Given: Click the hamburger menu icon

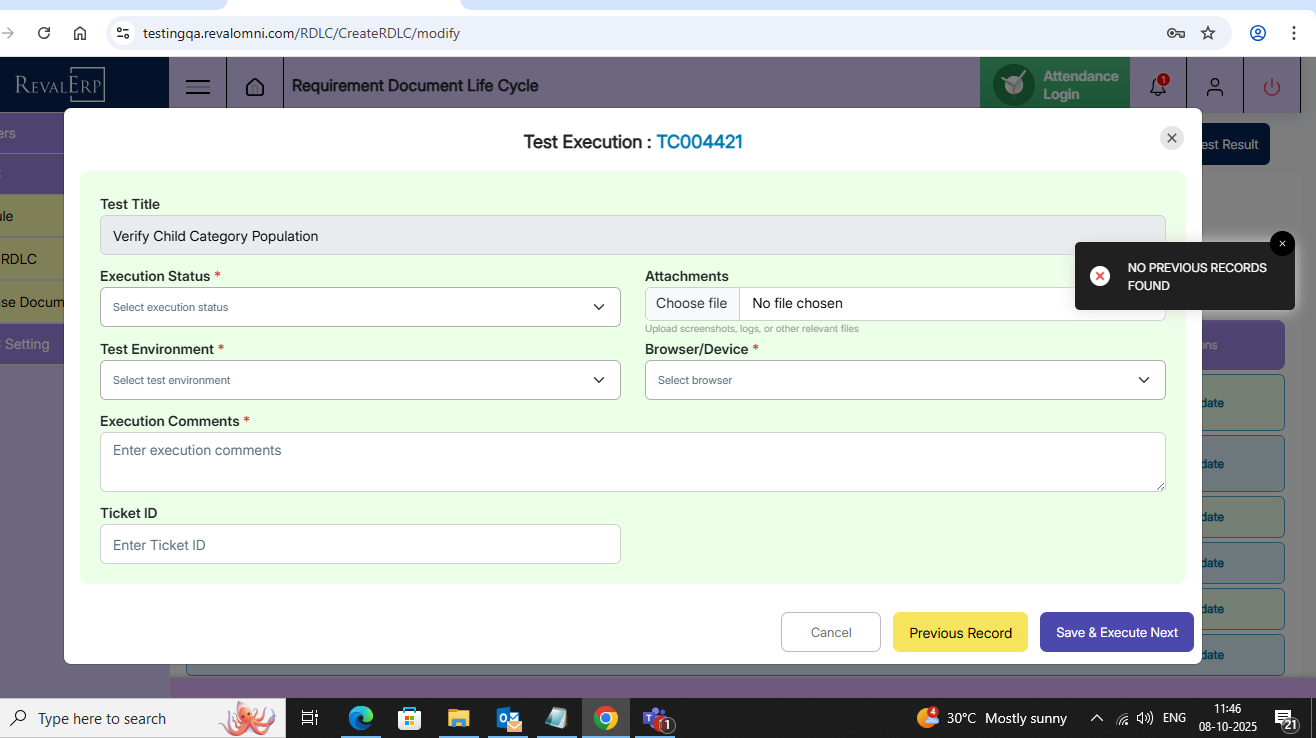Looking at the screenshot, I should 198,87.
